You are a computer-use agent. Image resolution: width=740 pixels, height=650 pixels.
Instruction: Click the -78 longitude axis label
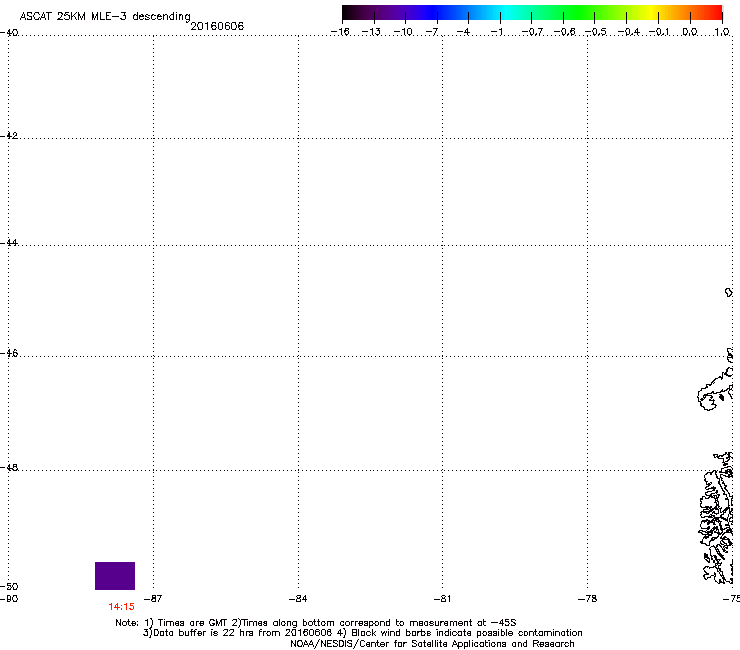587,599
